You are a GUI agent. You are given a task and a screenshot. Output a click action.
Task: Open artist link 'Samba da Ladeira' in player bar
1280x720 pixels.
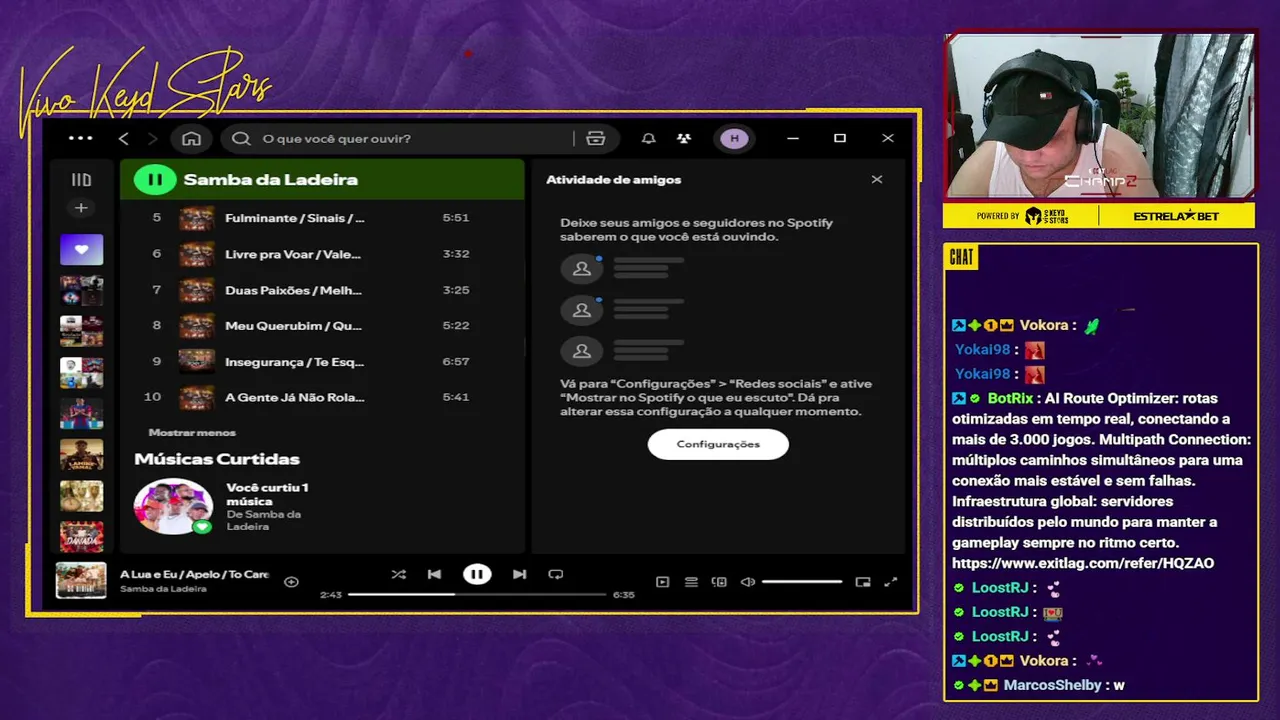pos(163,589)
